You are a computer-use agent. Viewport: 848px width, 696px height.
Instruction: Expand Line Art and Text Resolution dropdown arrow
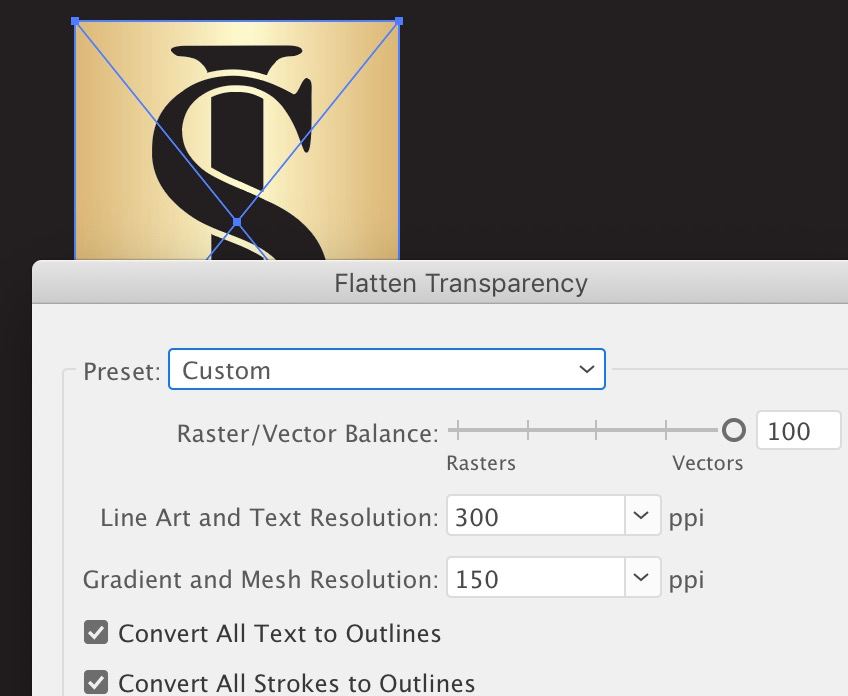(x=641, y=518)
